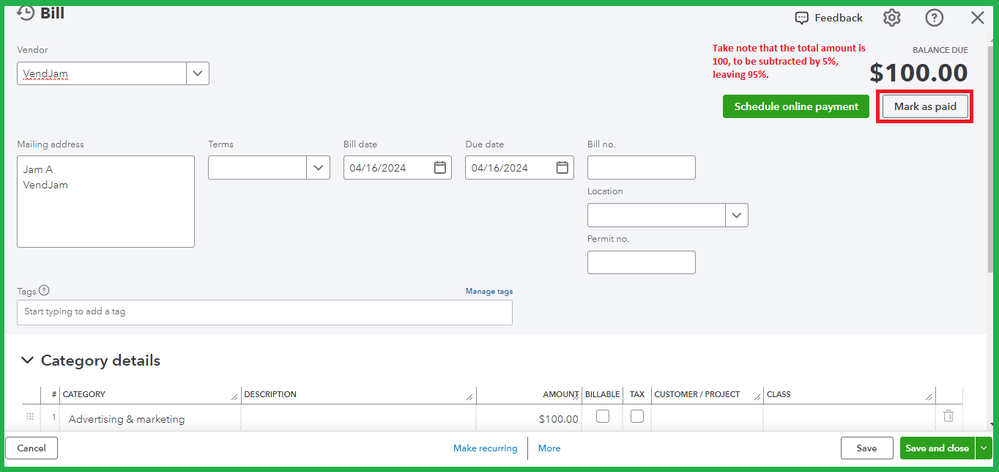999x472 pixels.
Task: Open Due date calendar picker
Action: 561,168
